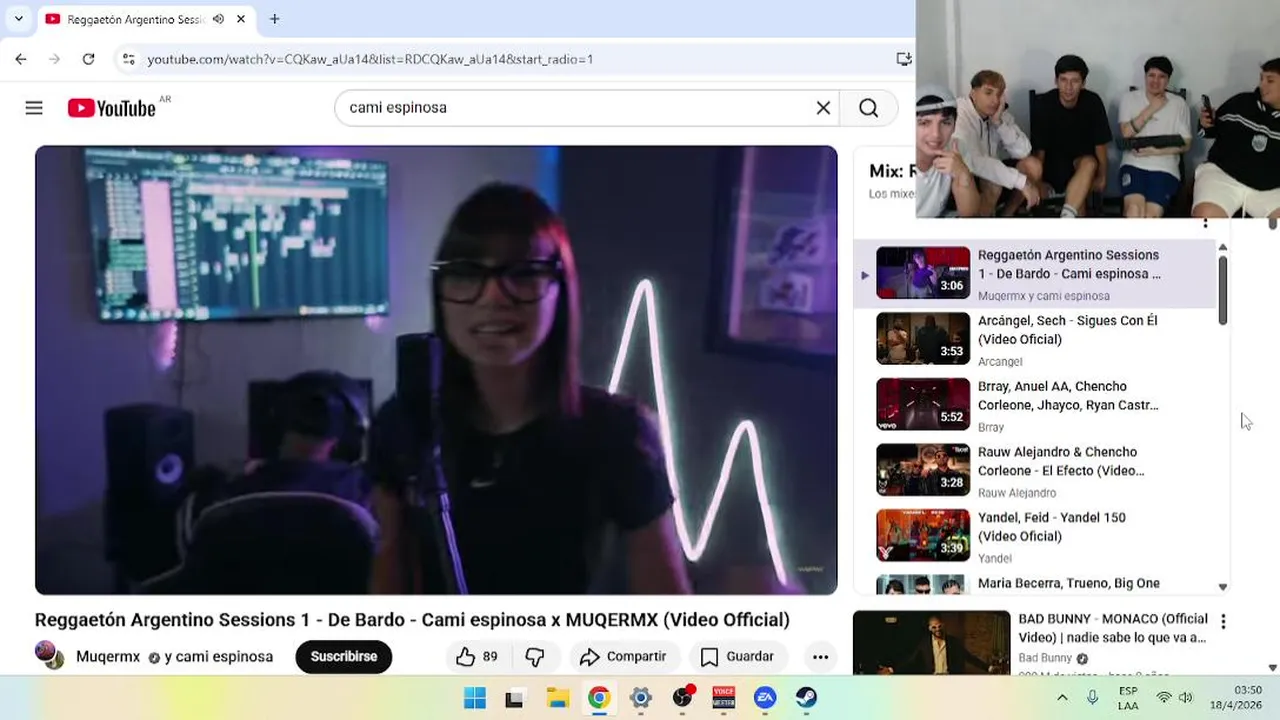Open Task View on taskbar

(514, 698)
